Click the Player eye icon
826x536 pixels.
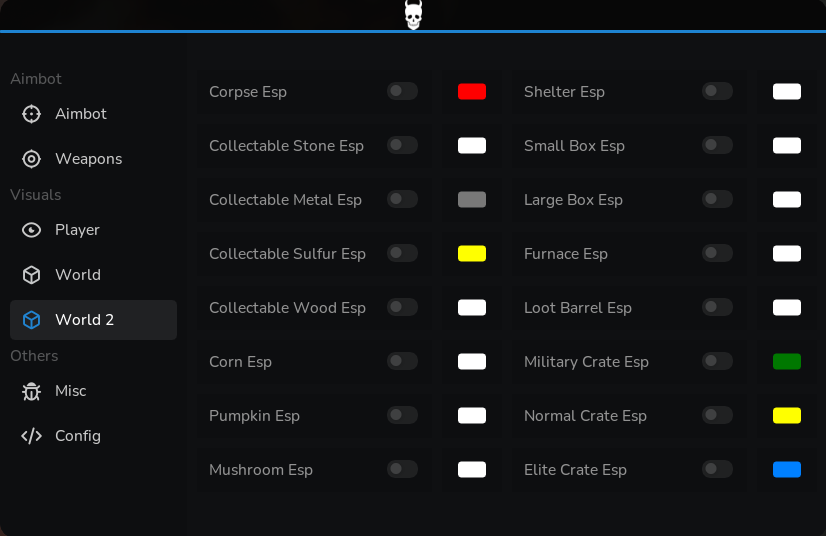[31, 230]
